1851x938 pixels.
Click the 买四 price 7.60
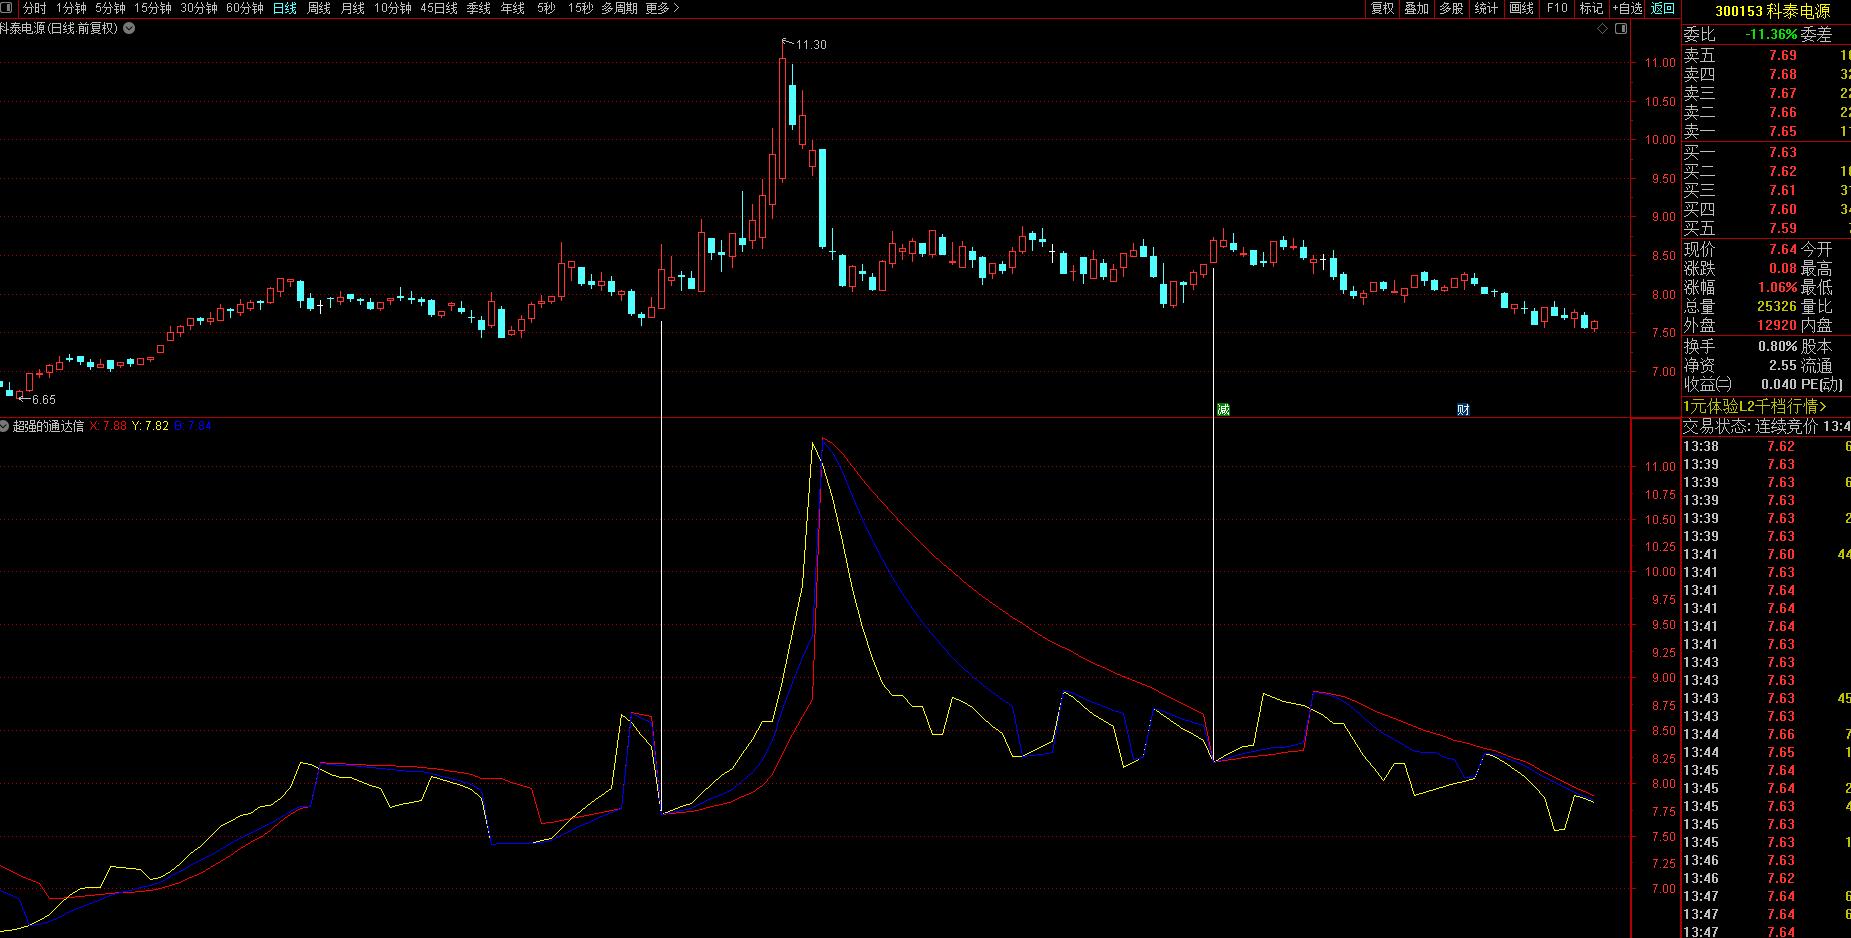tap(1782, 210)
